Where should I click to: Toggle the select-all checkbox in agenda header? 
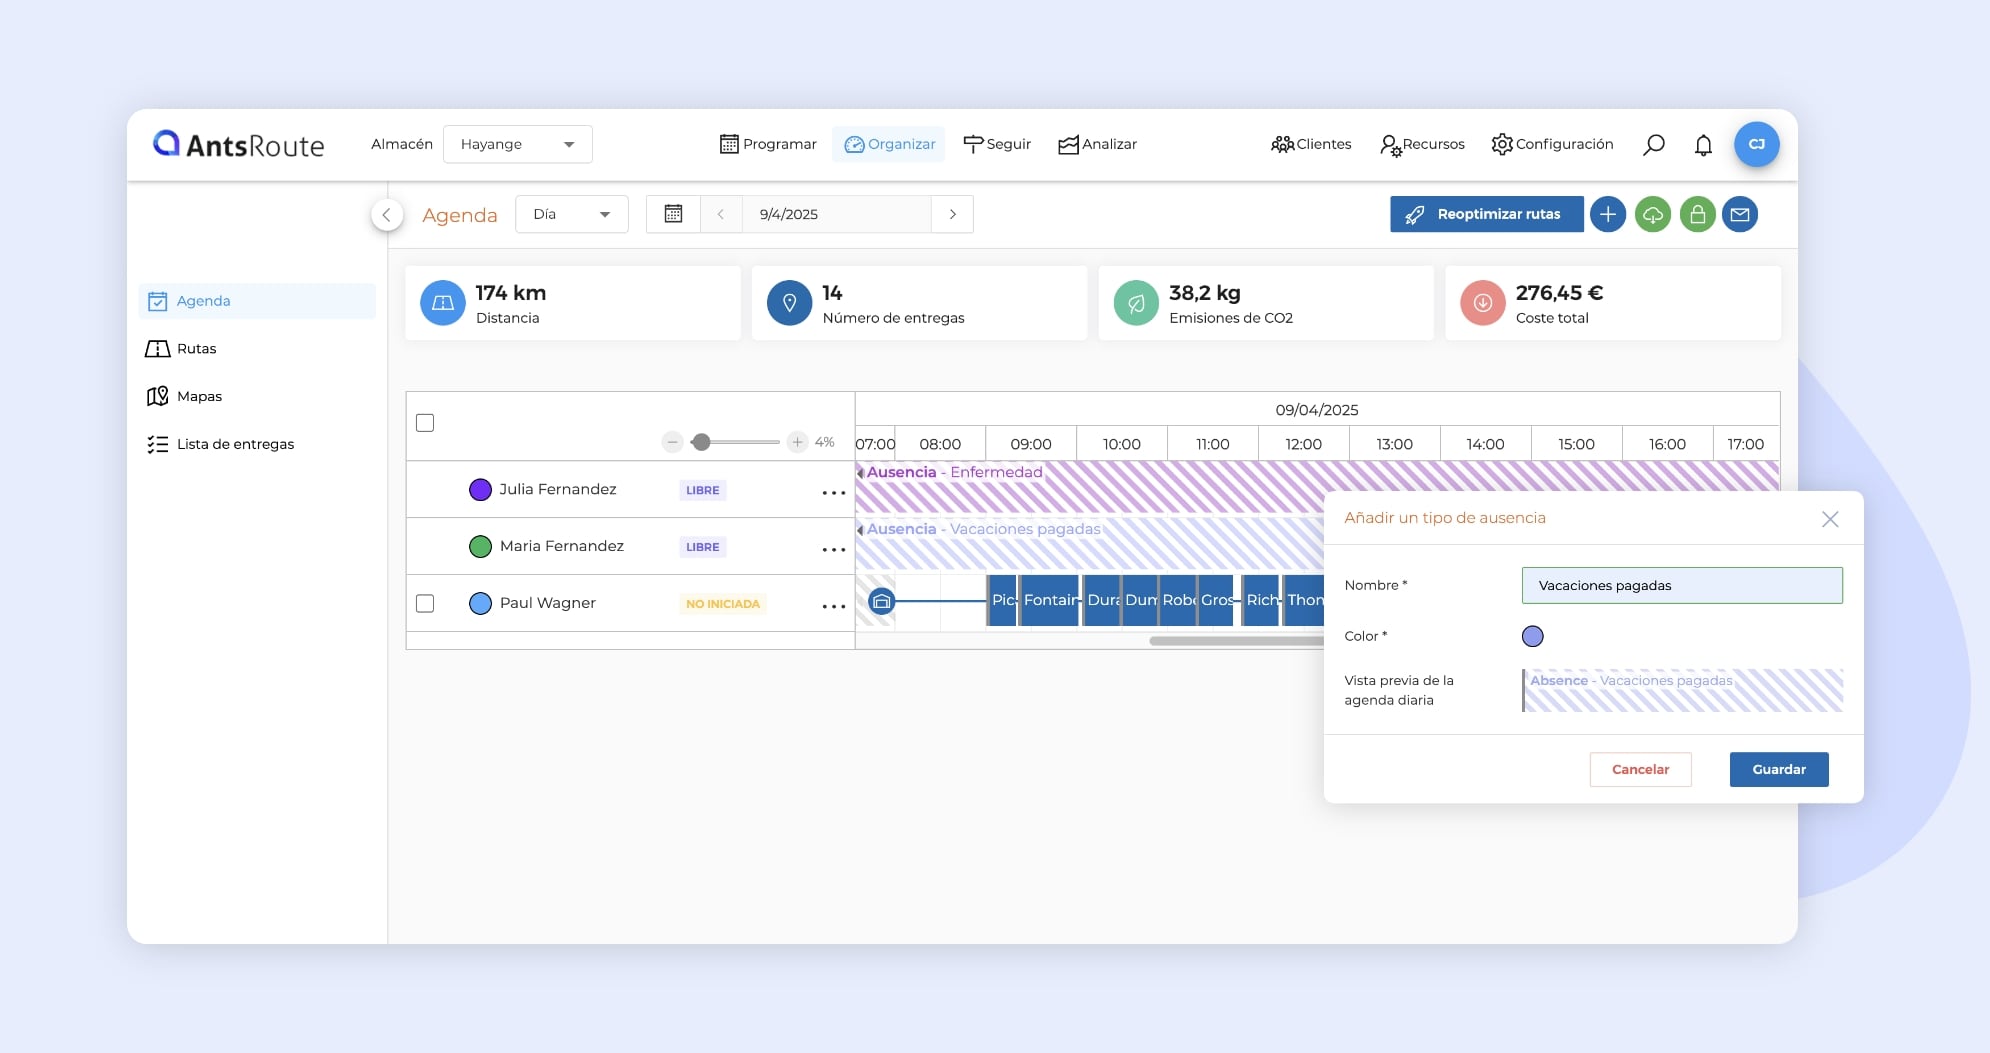(x=425, y=423)
